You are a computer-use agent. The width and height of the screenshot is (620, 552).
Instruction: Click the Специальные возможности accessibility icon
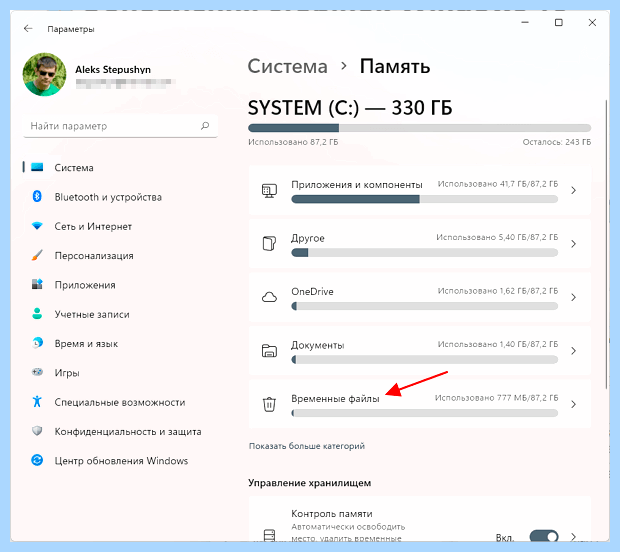pos(37,401)
